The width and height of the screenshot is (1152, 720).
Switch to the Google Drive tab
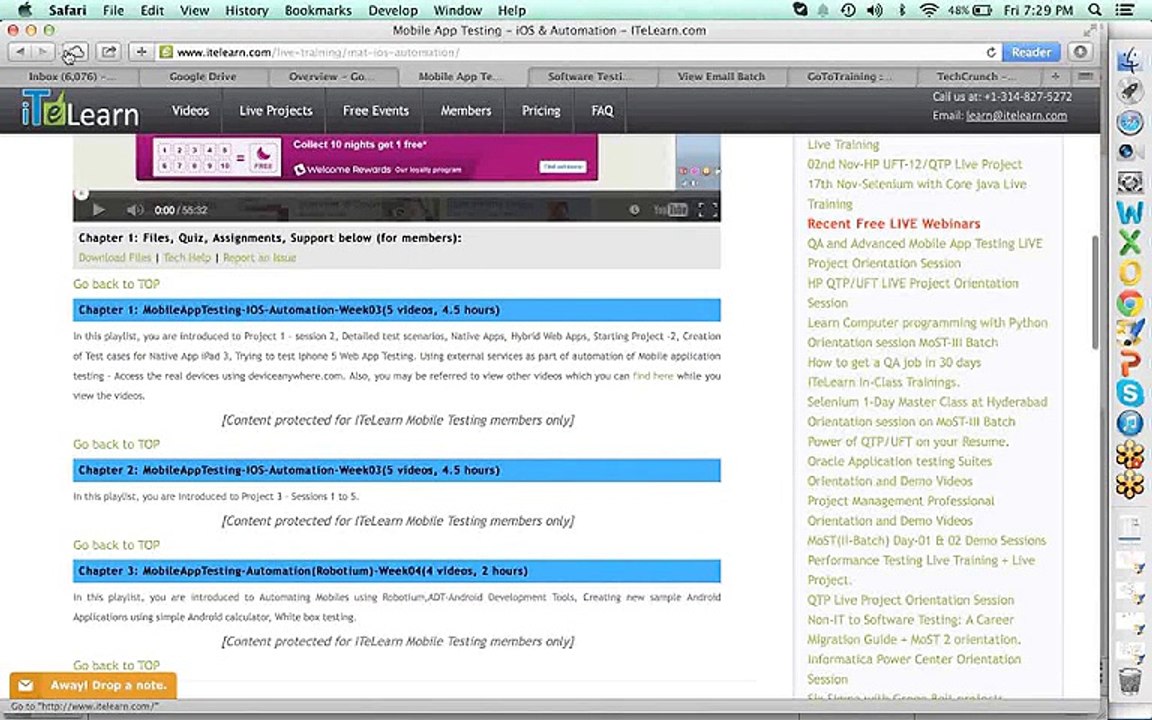[x=203, y=76]
